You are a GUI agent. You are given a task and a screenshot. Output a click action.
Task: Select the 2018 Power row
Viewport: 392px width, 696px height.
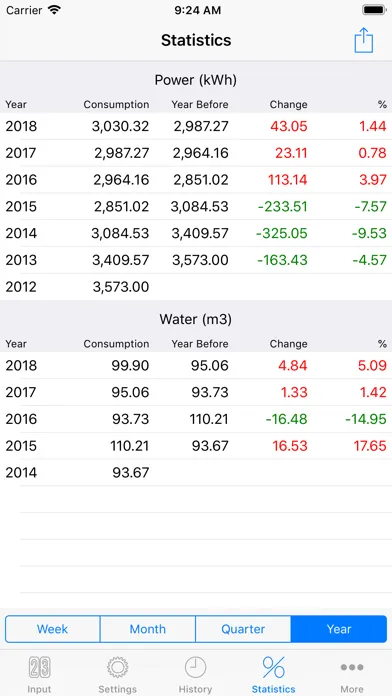(196, 127)
